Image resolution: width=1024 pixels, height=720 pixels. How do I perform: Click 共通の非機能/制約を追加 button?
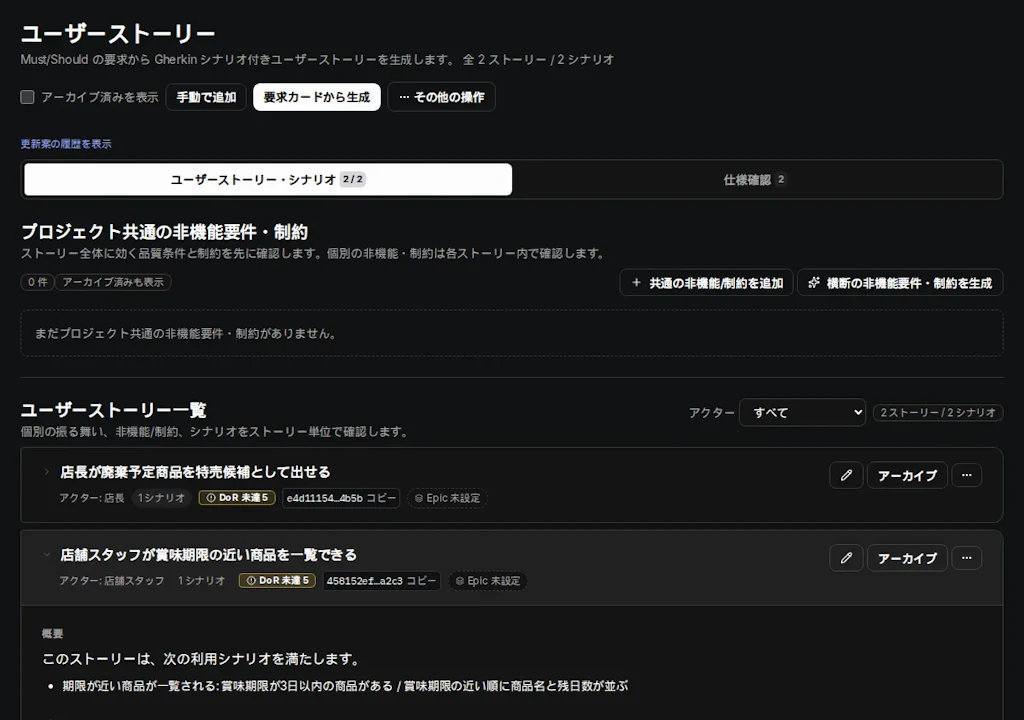(x=707, y=283)
